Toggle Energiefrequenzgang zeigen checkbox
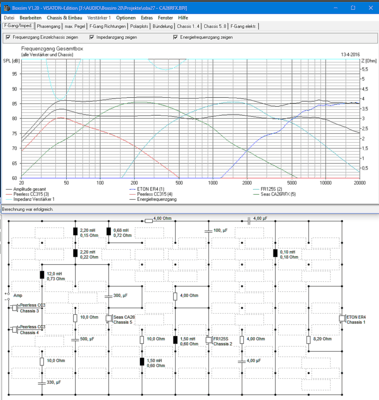Viewport: 379px width, 400px height. 175,37
